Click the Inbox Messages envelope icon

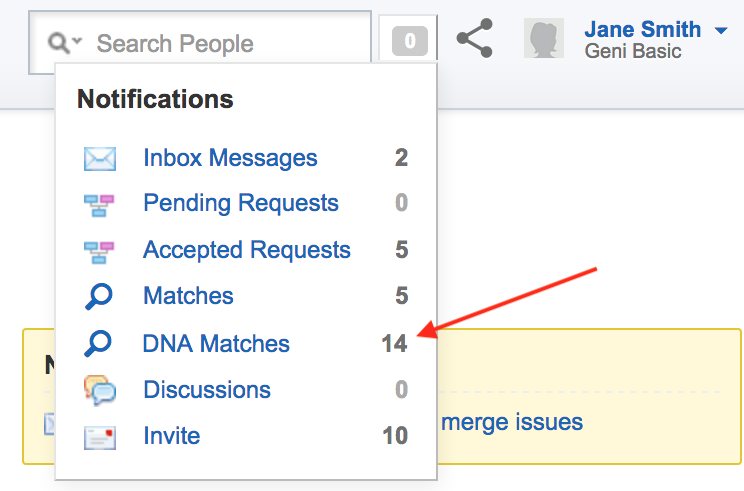100,158
